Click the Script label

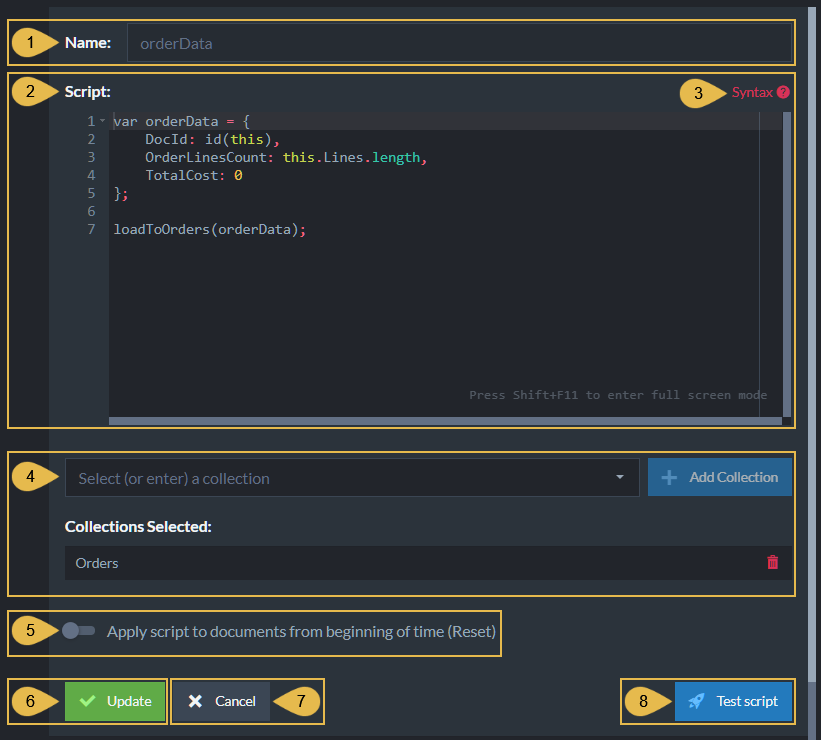click(x=87, y=92)
